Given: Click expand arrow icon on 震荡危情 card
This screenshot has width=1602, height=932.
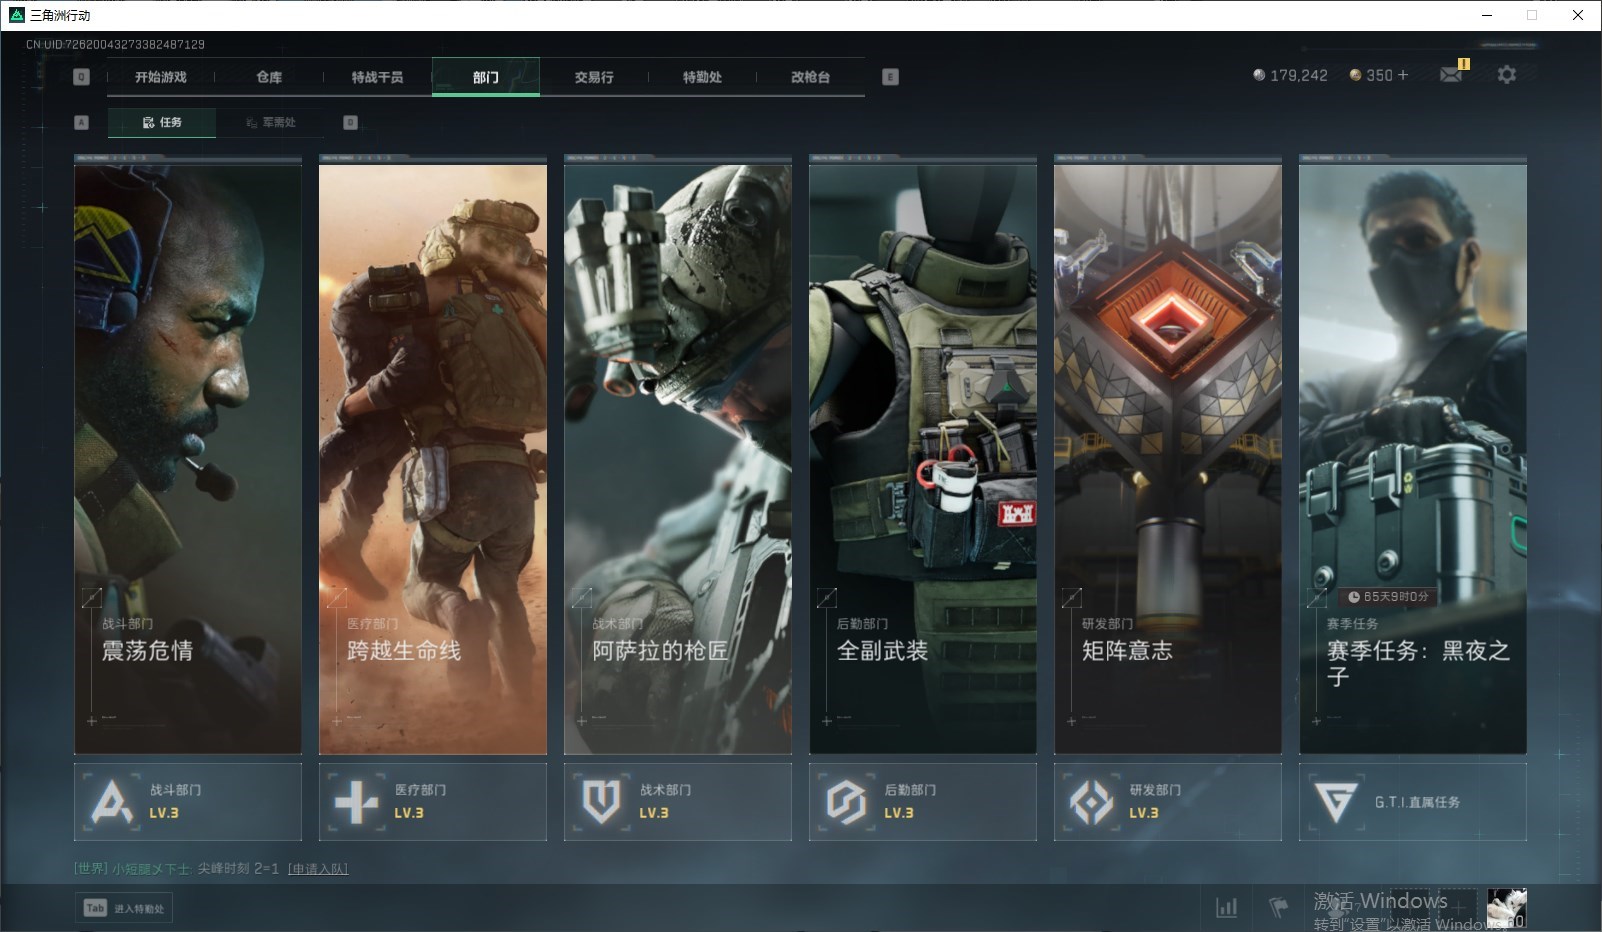Looking at the screenshot, I should point(92,598).
